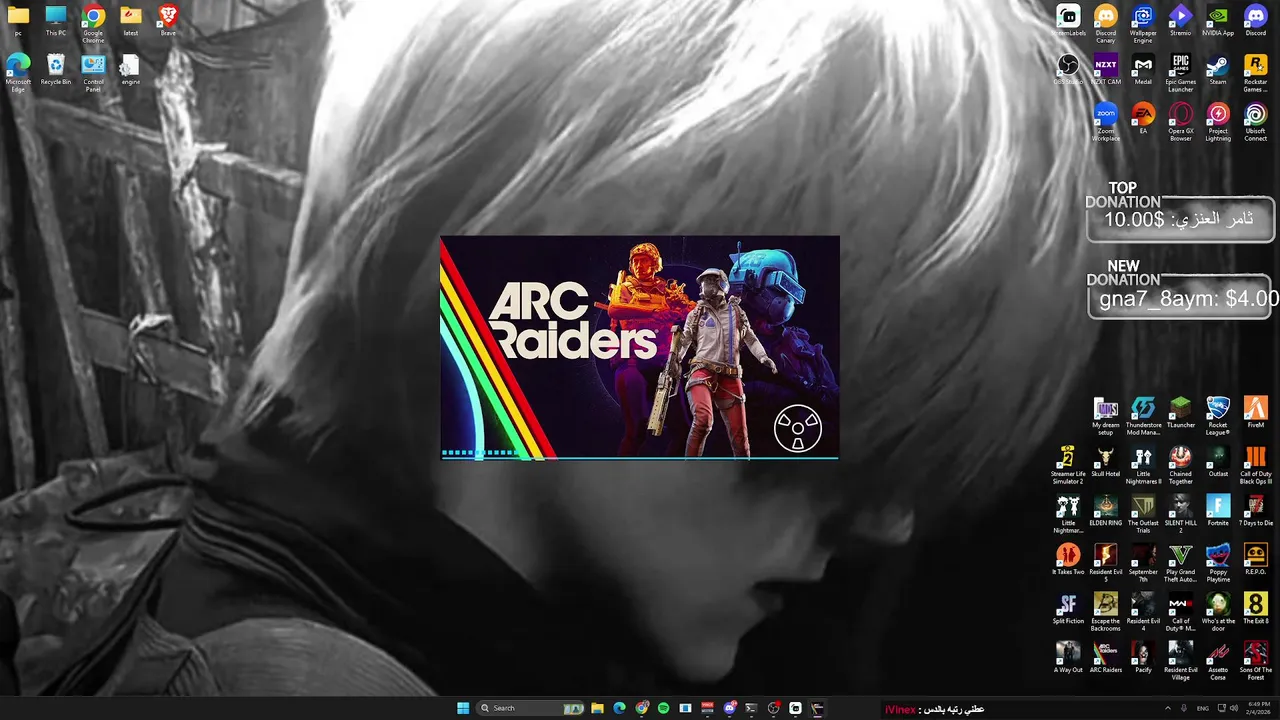Open the 7 Days to Die shortcut

click(1255, 510)
